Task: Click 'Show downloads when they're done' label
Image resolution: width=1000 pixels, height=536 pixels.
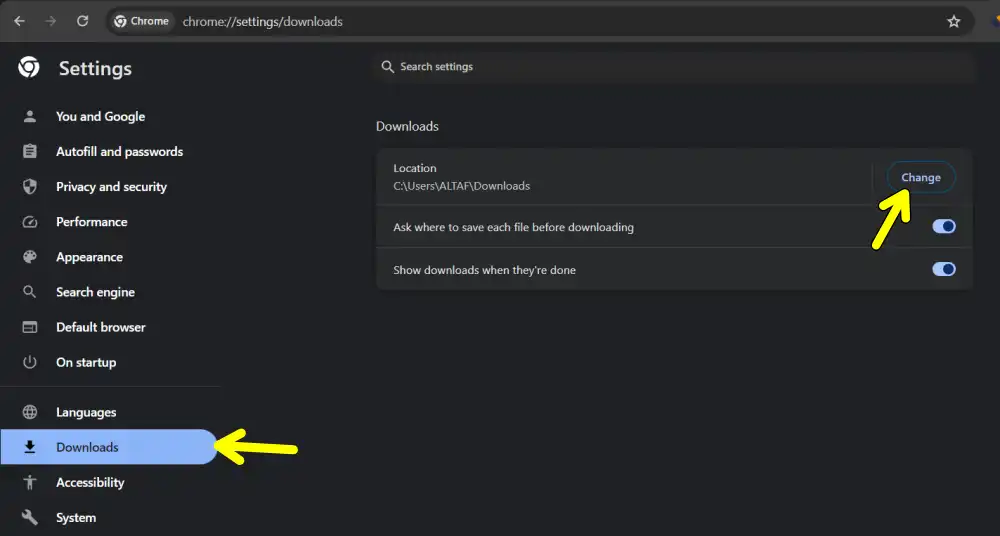Action: (484, 270)
